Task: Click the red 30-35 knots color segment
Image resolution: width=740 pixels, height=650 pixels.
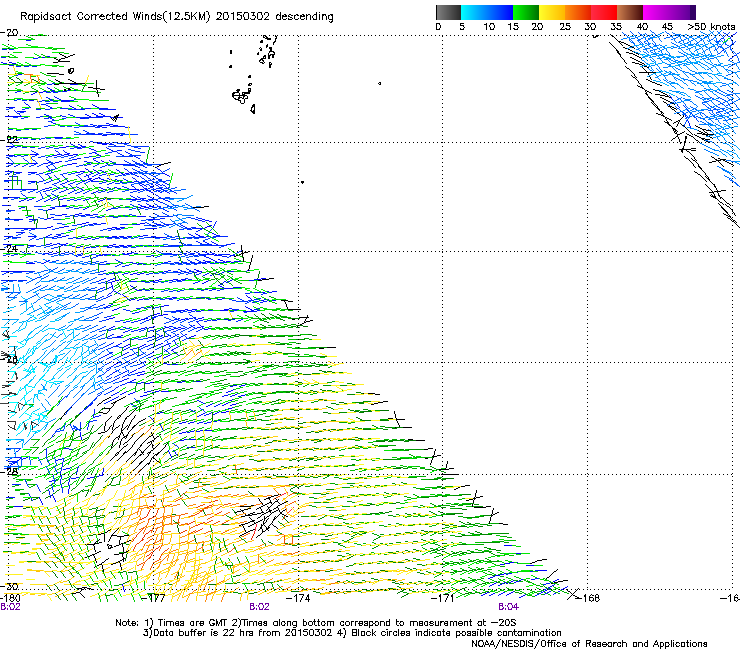Action: click(604, 12)
